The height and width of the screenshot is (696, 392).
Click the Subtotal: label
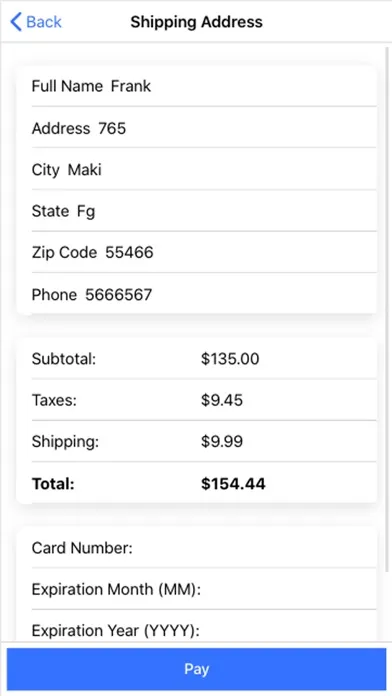tap(63, 359)
